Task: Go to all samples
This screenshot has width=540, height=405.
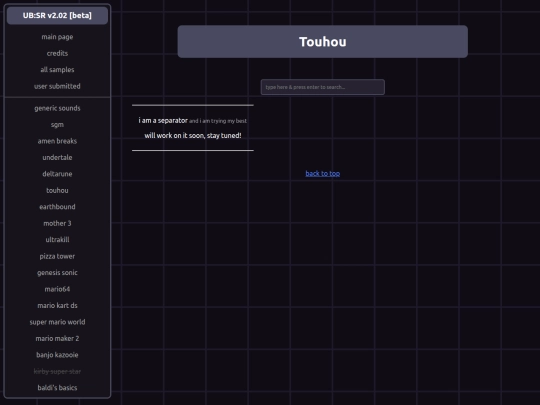Action: click(57, 70)
